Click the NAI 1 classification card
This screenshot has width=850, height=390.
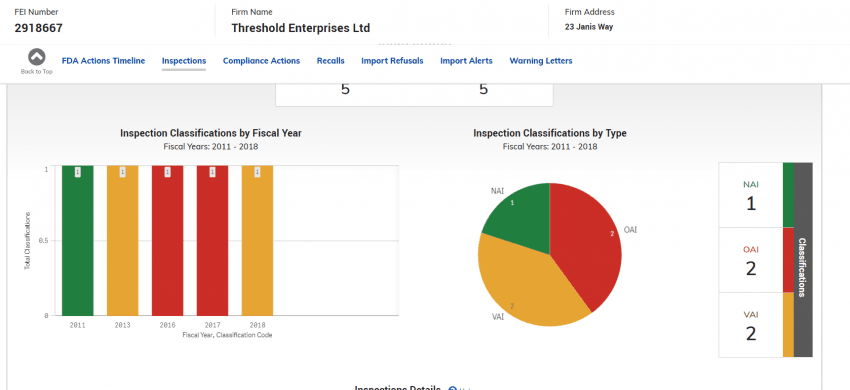[x=751, y=195]
